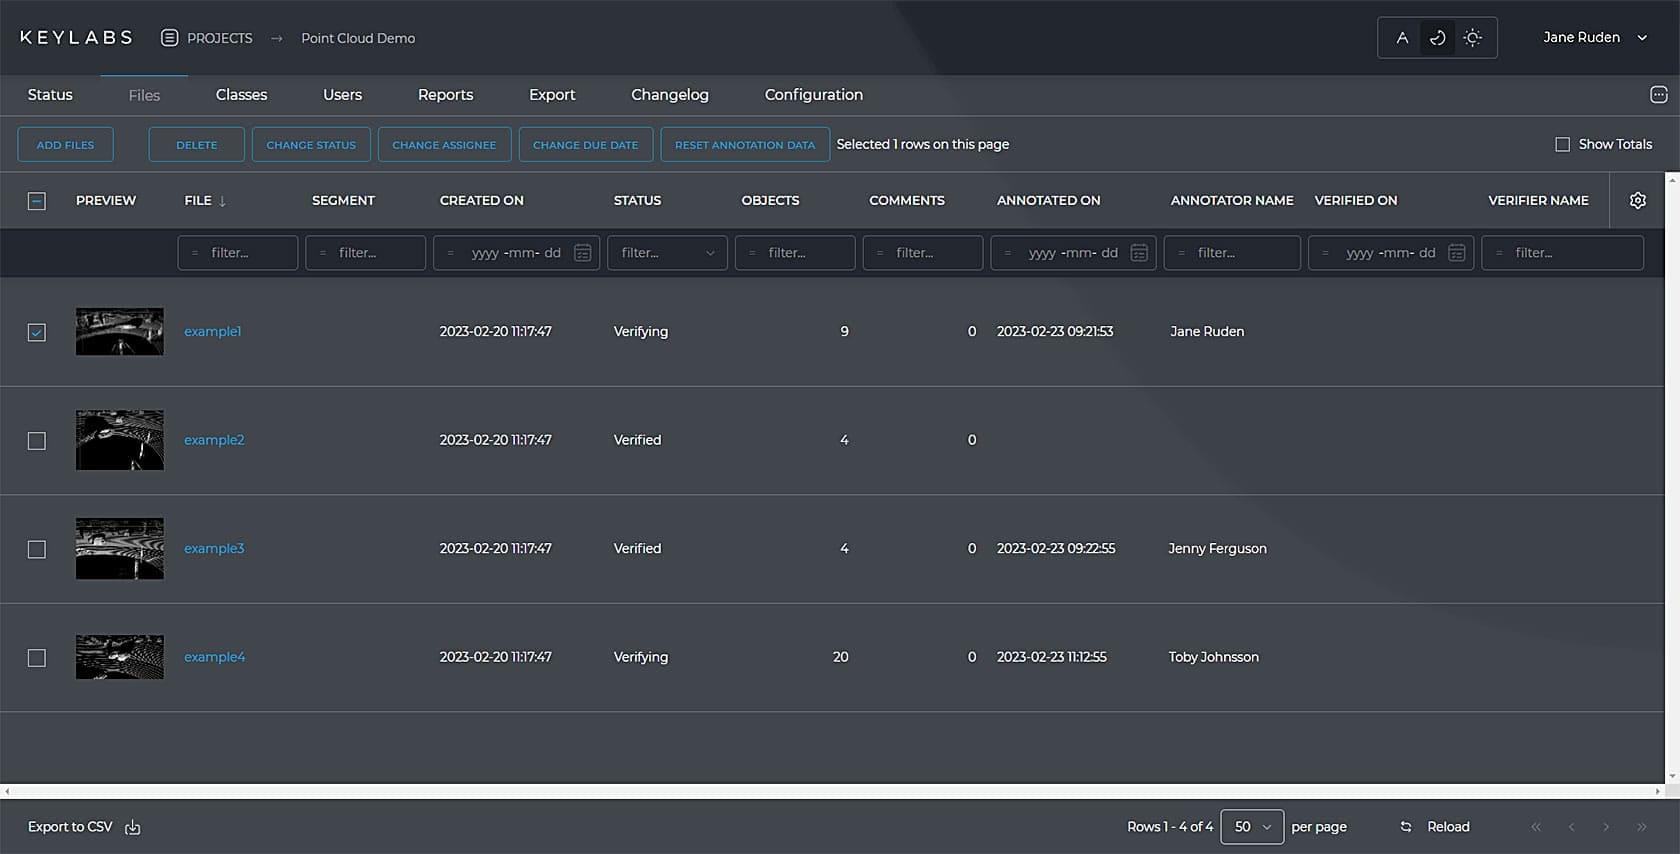Expand the Jane Ruden user menu
The height and width of the screenshot is (854, 1680).
tap(1594, 38)
